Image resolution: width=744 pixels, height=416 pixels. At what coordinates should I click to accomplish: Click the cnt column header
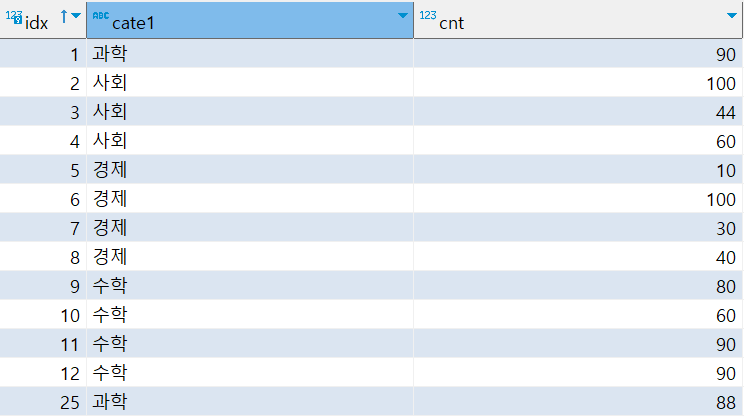[x=578, y=20]
